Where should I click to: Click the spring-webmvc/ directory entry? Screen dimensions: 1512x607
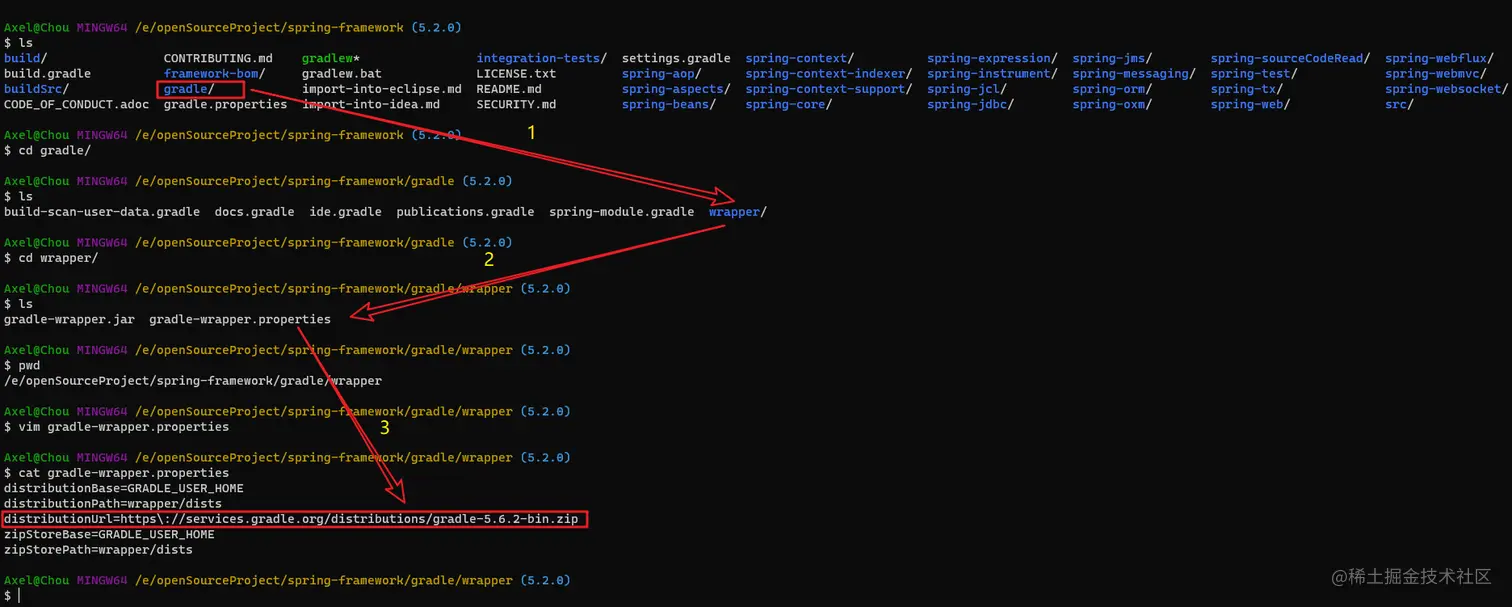tap(1436, 74)
